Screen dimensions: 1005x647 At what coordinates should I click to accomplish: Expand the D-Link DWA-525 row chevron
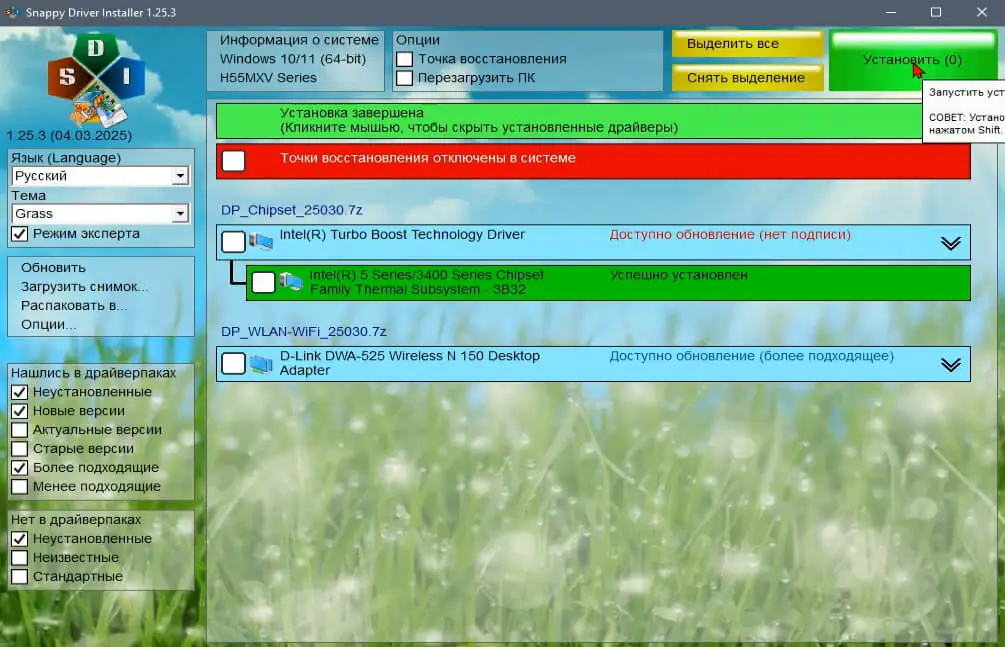[951, 365]
